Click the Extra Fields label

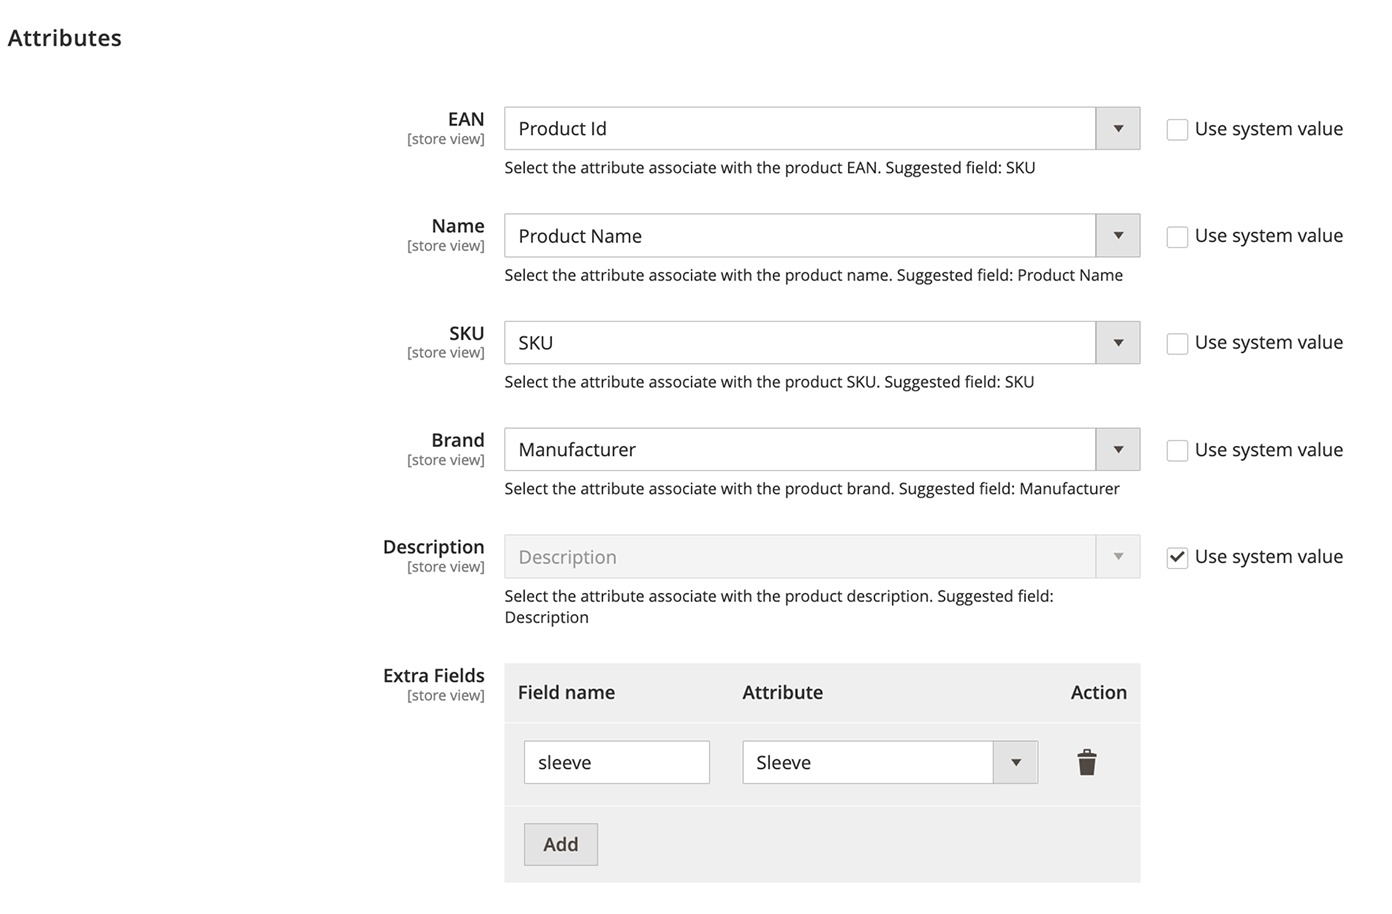coord(434,676)
